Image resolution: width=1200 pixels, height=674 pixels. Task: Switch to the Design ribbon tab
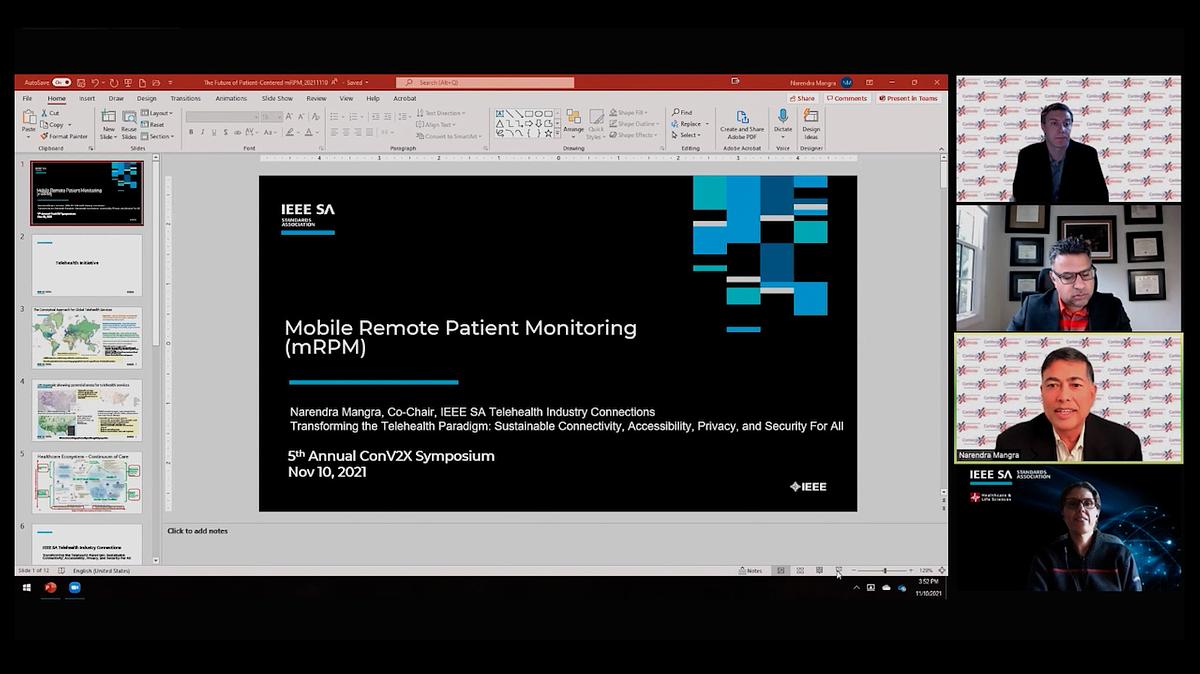click(x=146, y=98)
